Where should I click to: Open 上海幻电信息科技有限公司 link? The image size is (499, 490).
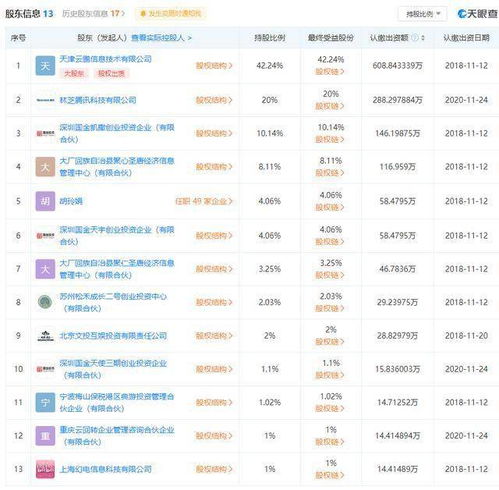pos(105,469)
